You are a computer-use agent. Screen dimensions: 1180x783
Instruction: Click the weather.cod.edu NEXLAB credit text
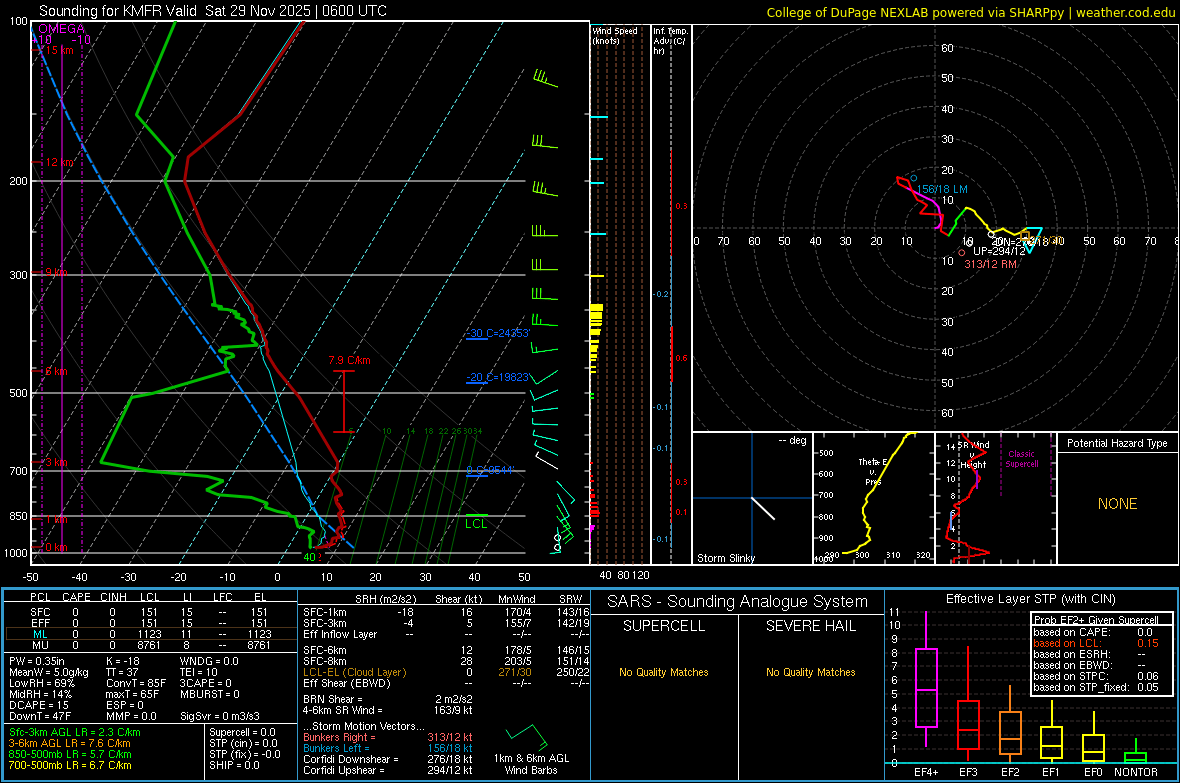coord(971,12)
